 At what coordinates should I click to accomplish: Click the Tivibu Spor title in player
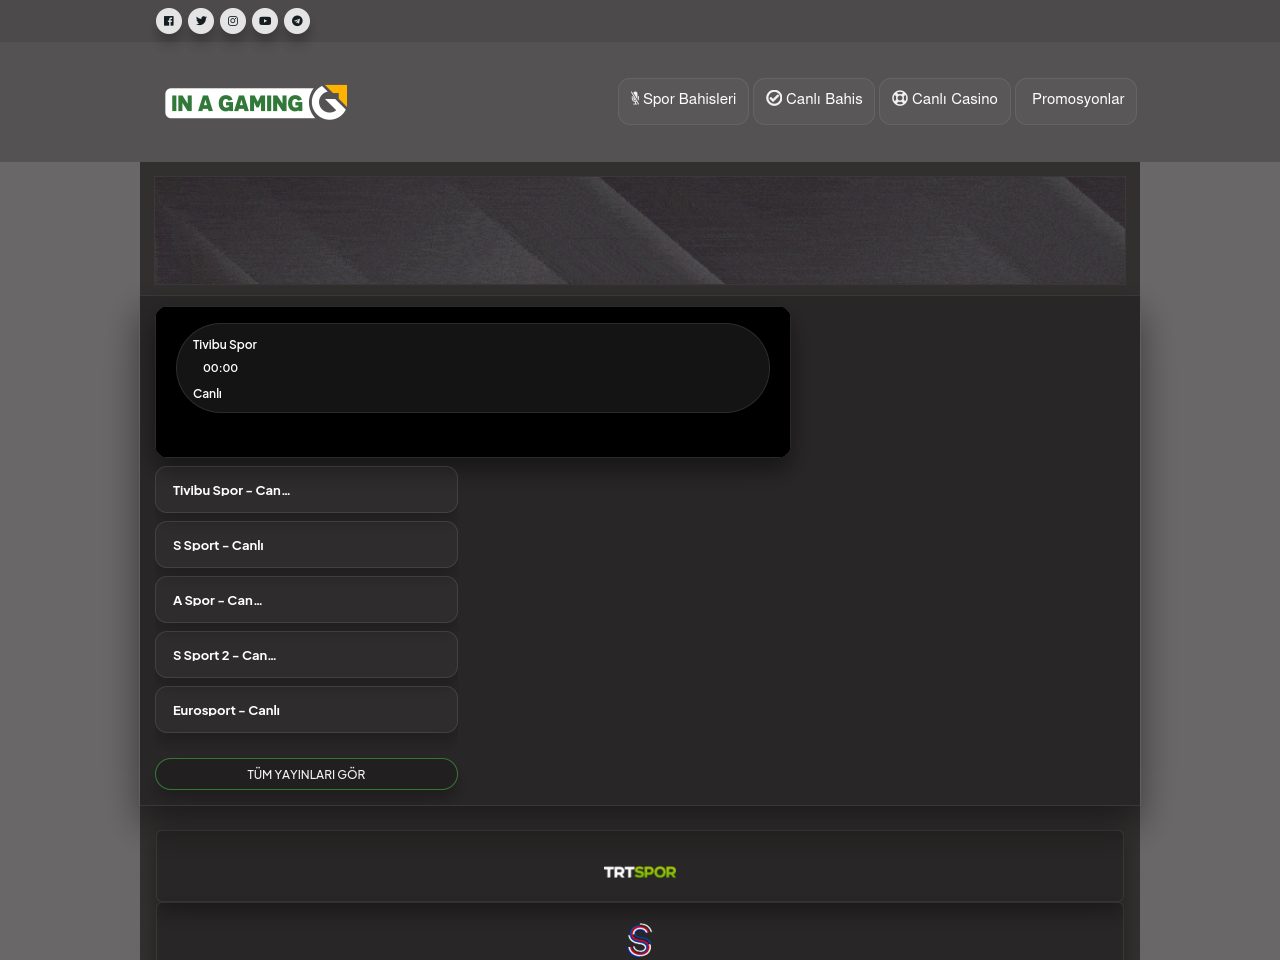[x=225, y=344]
